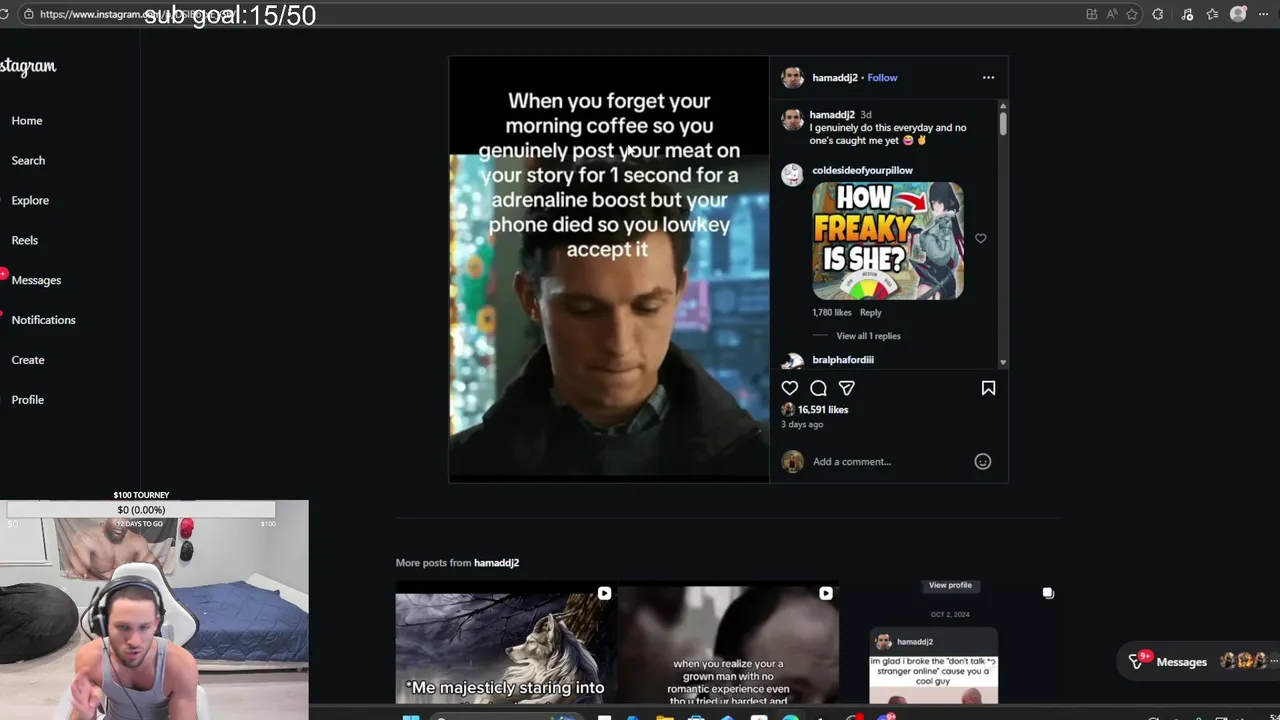The height and width of the screenshot is (720, 1280).
Task: Open browser Settings and more menu
Action: pyautogui.click(x=1262, y=14)
